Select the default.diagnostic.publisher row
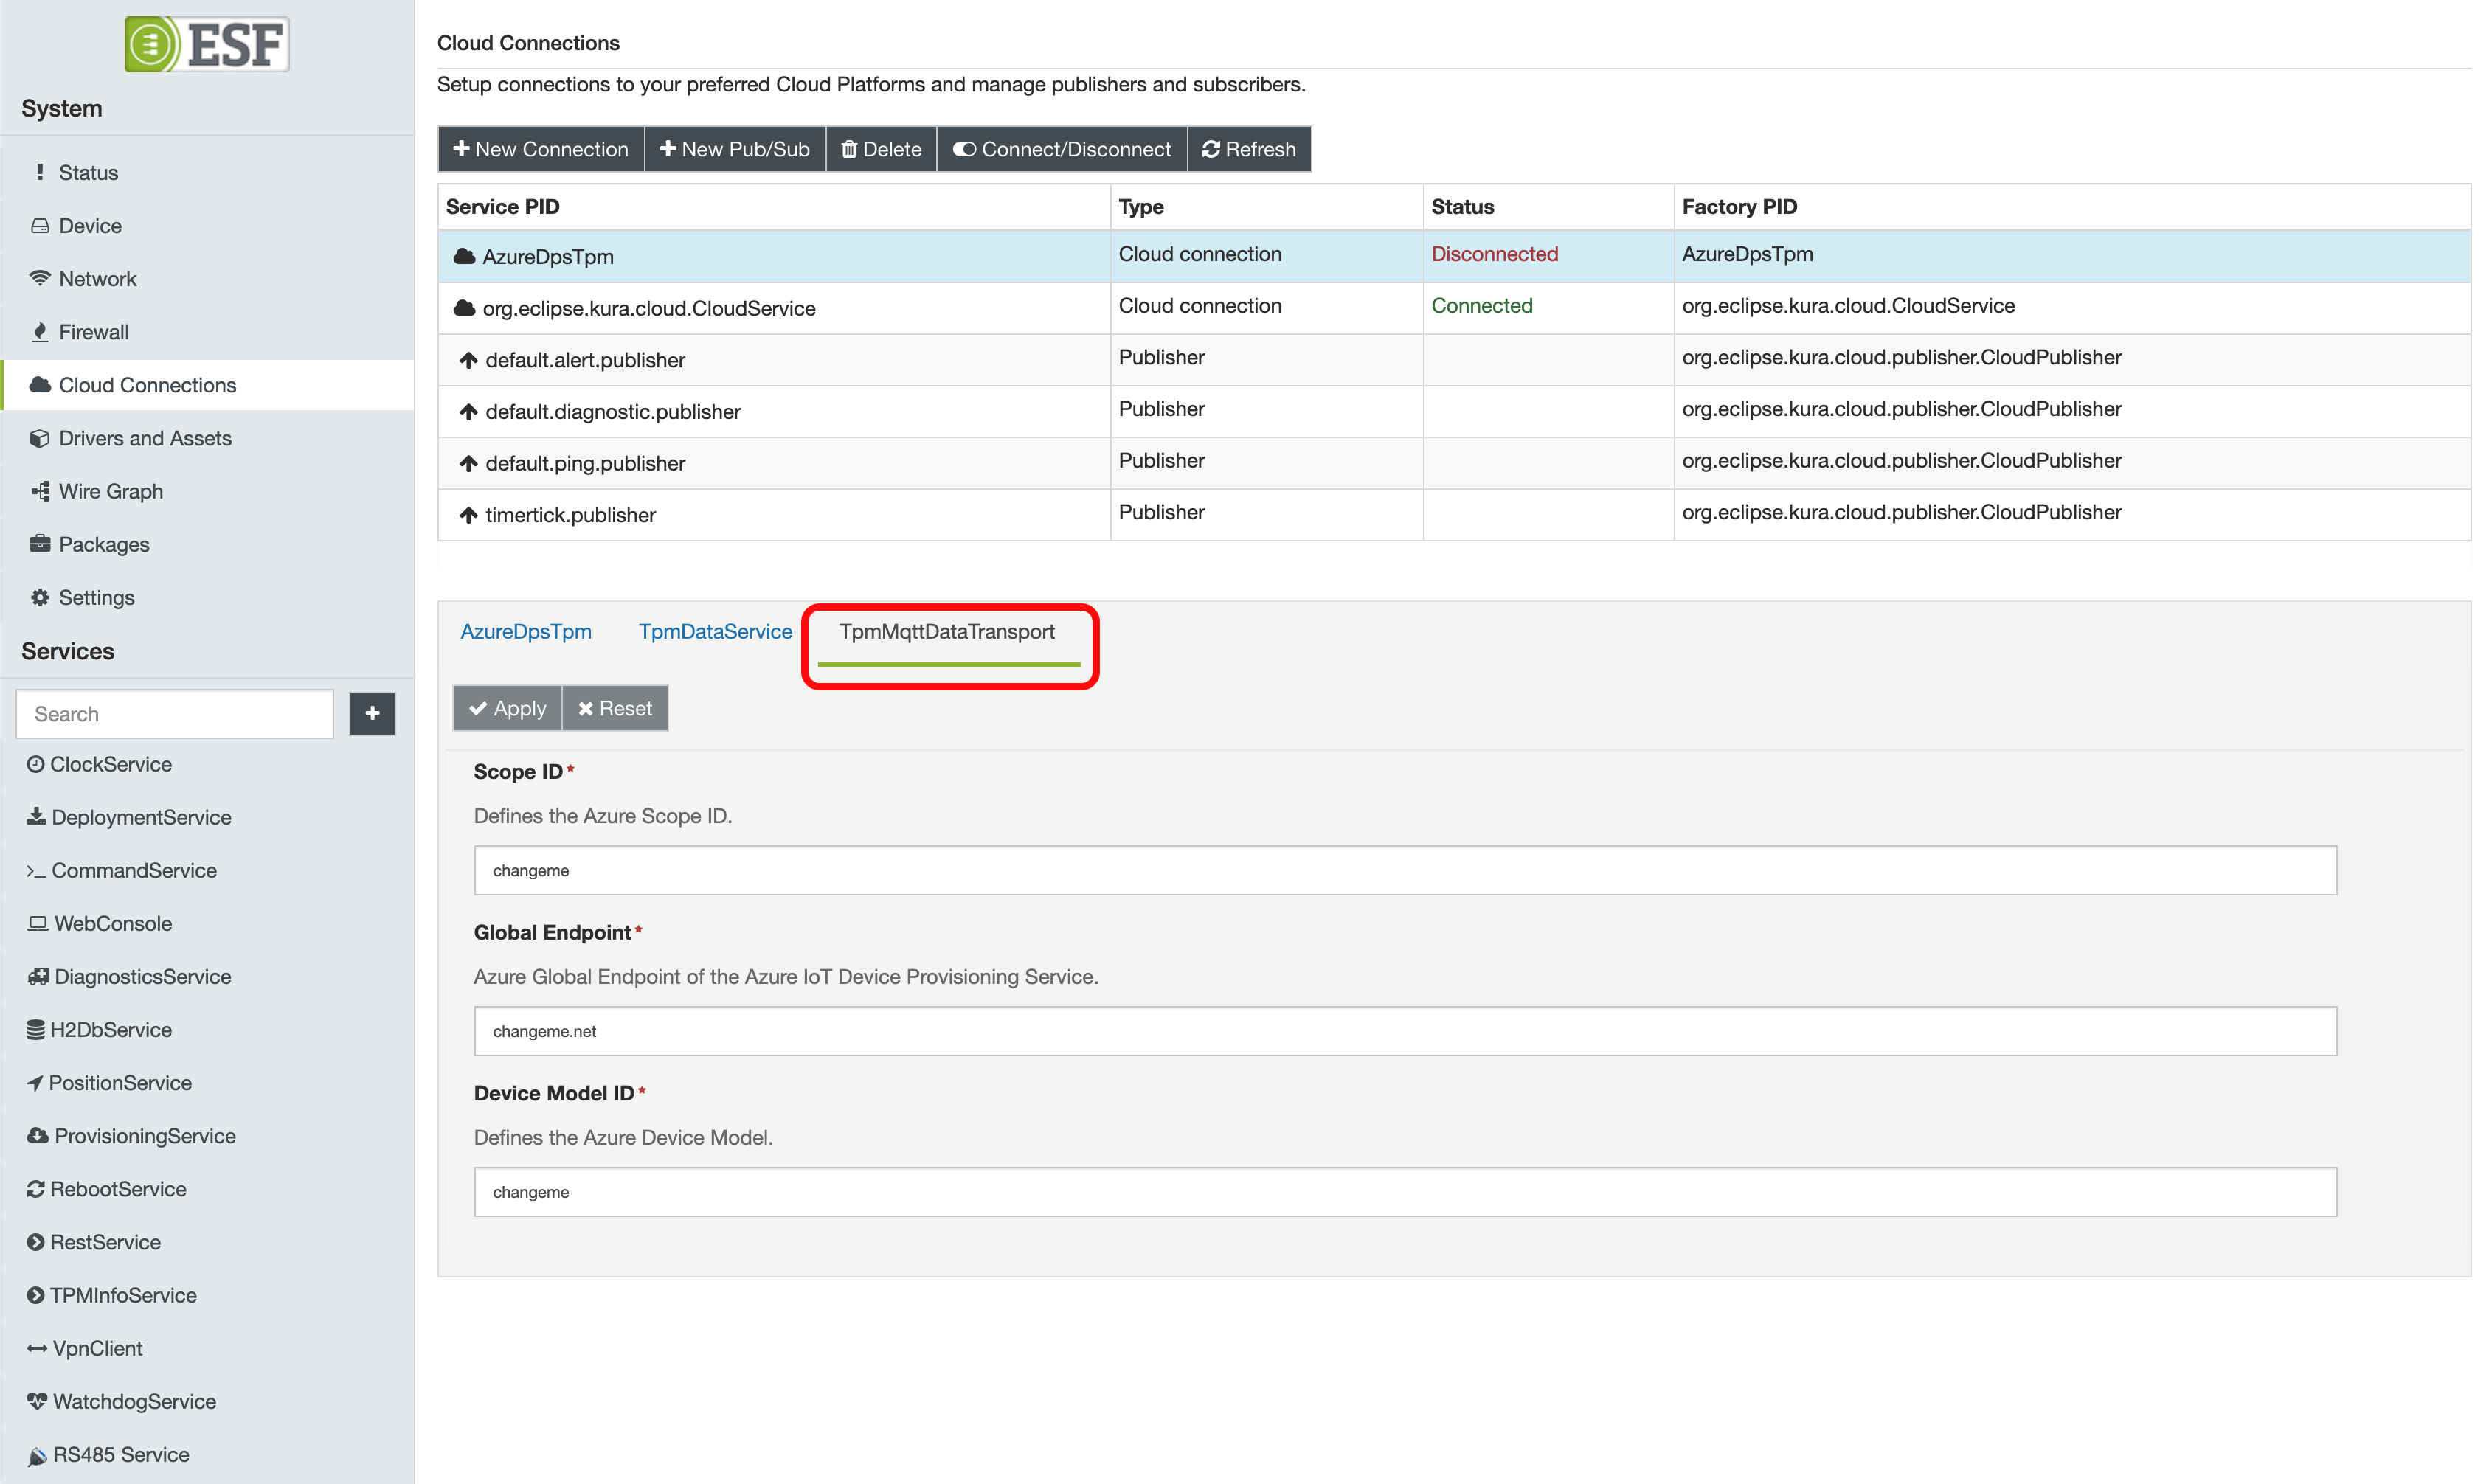The image size is (2489, 1484). [1454, 411]
